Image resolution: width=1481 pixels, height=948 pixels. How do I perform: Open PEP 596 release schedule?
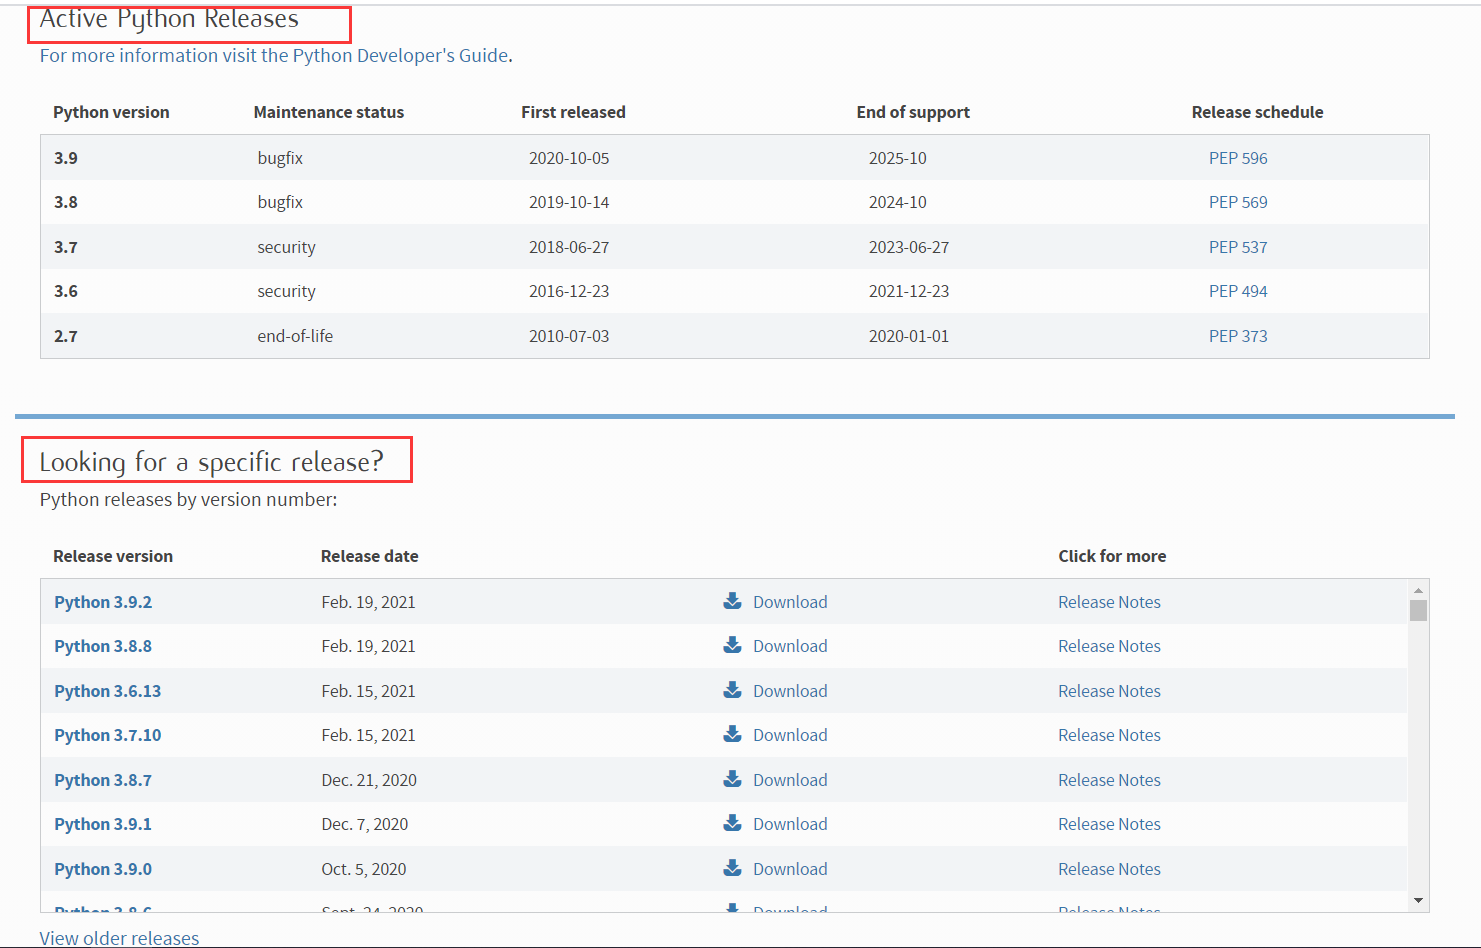[1238, 158]
